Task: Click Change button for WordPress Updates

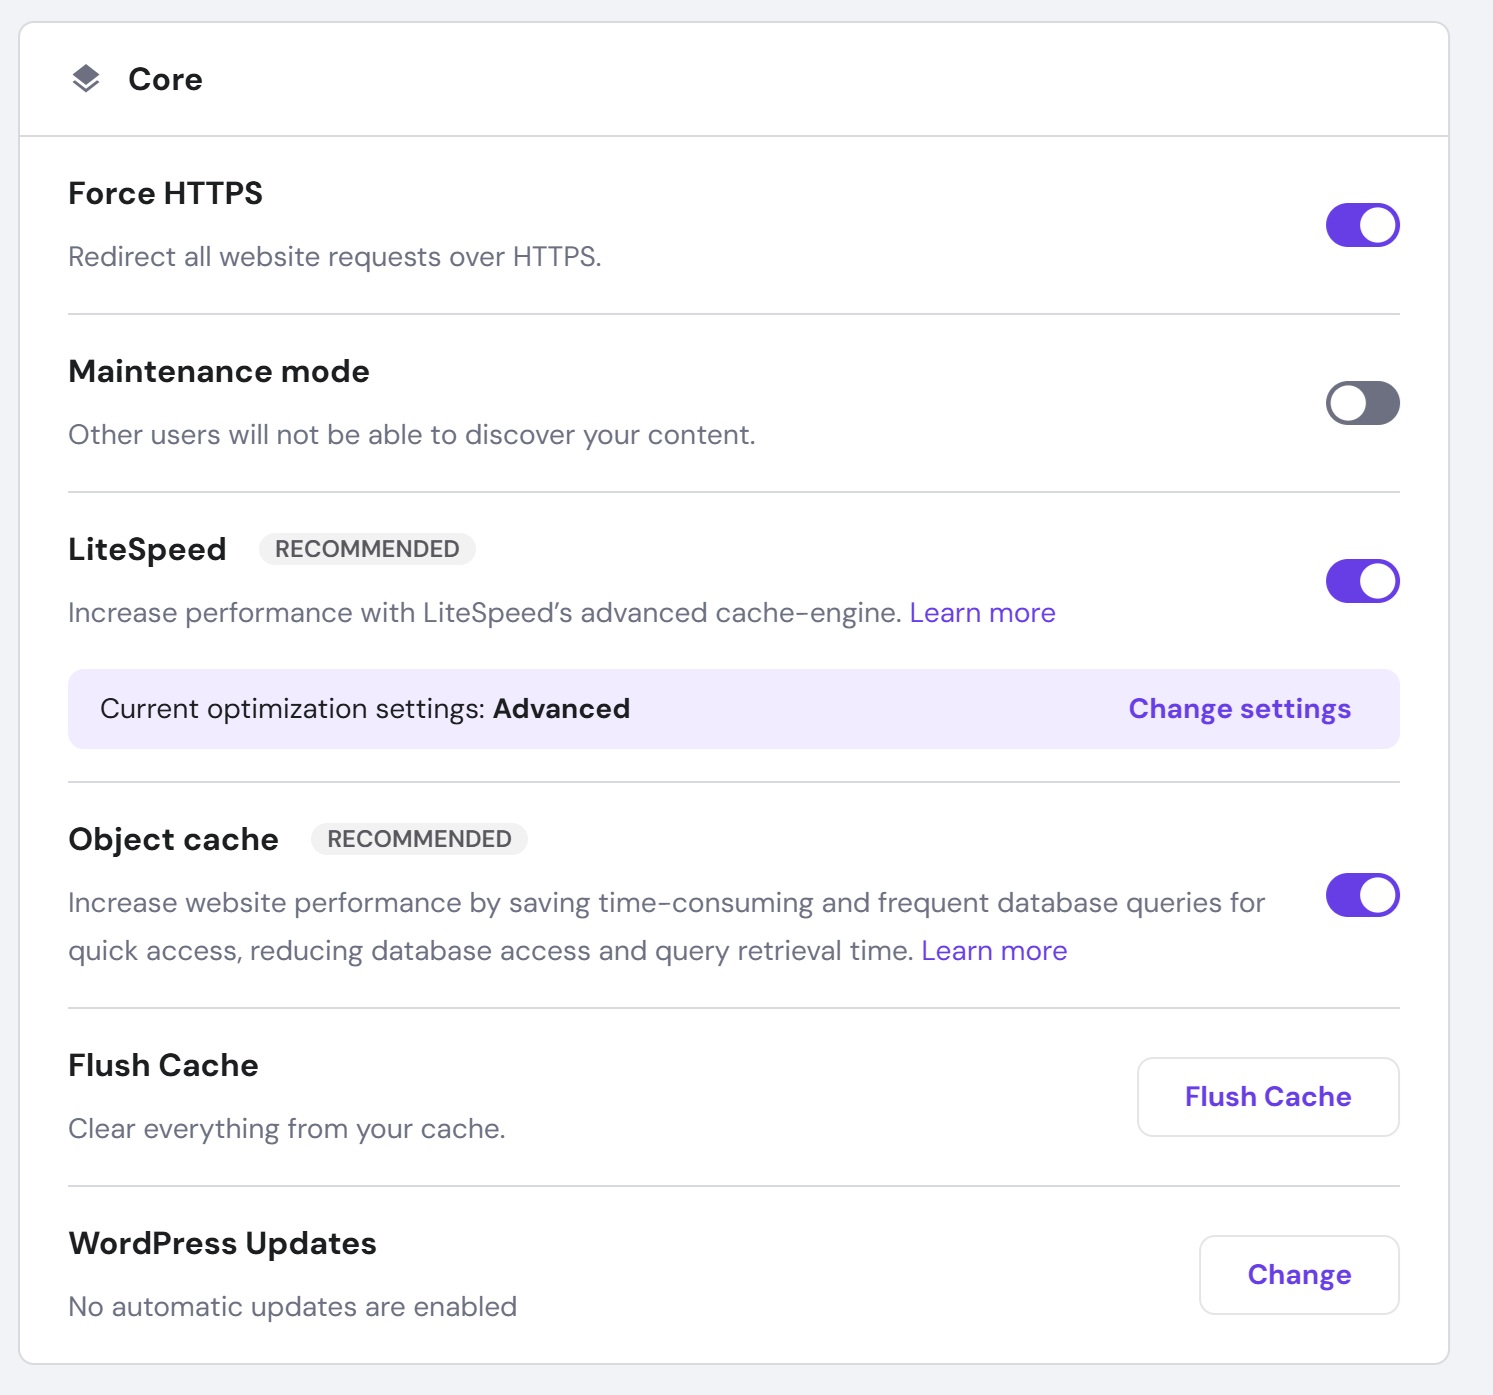Action: pyautogui.click(x=1298, y=1275)
